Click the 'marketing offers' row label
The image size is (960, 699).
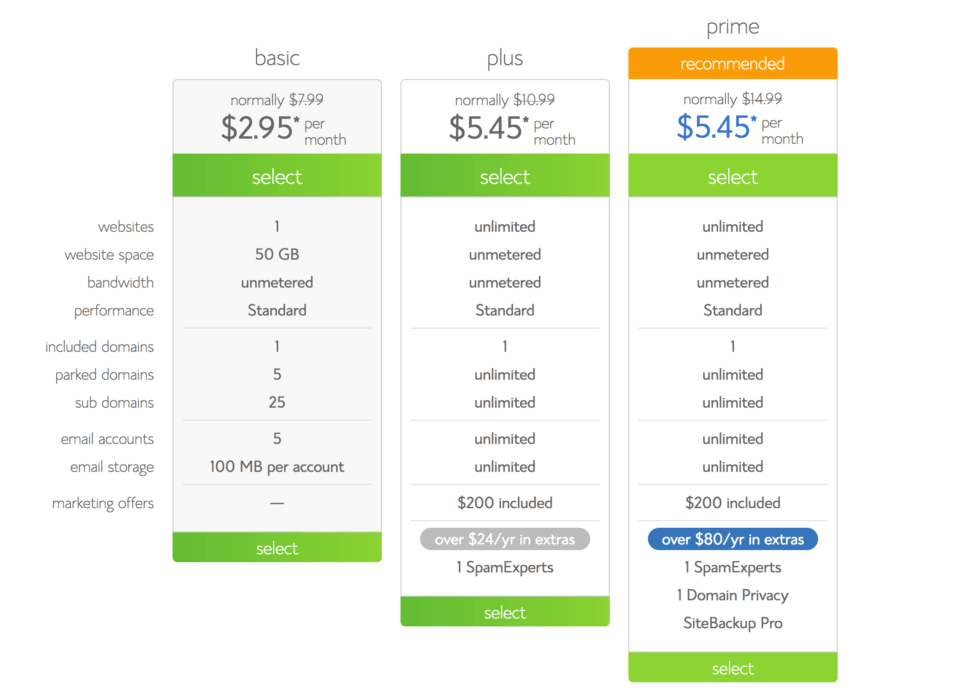[x=103, y=503]
